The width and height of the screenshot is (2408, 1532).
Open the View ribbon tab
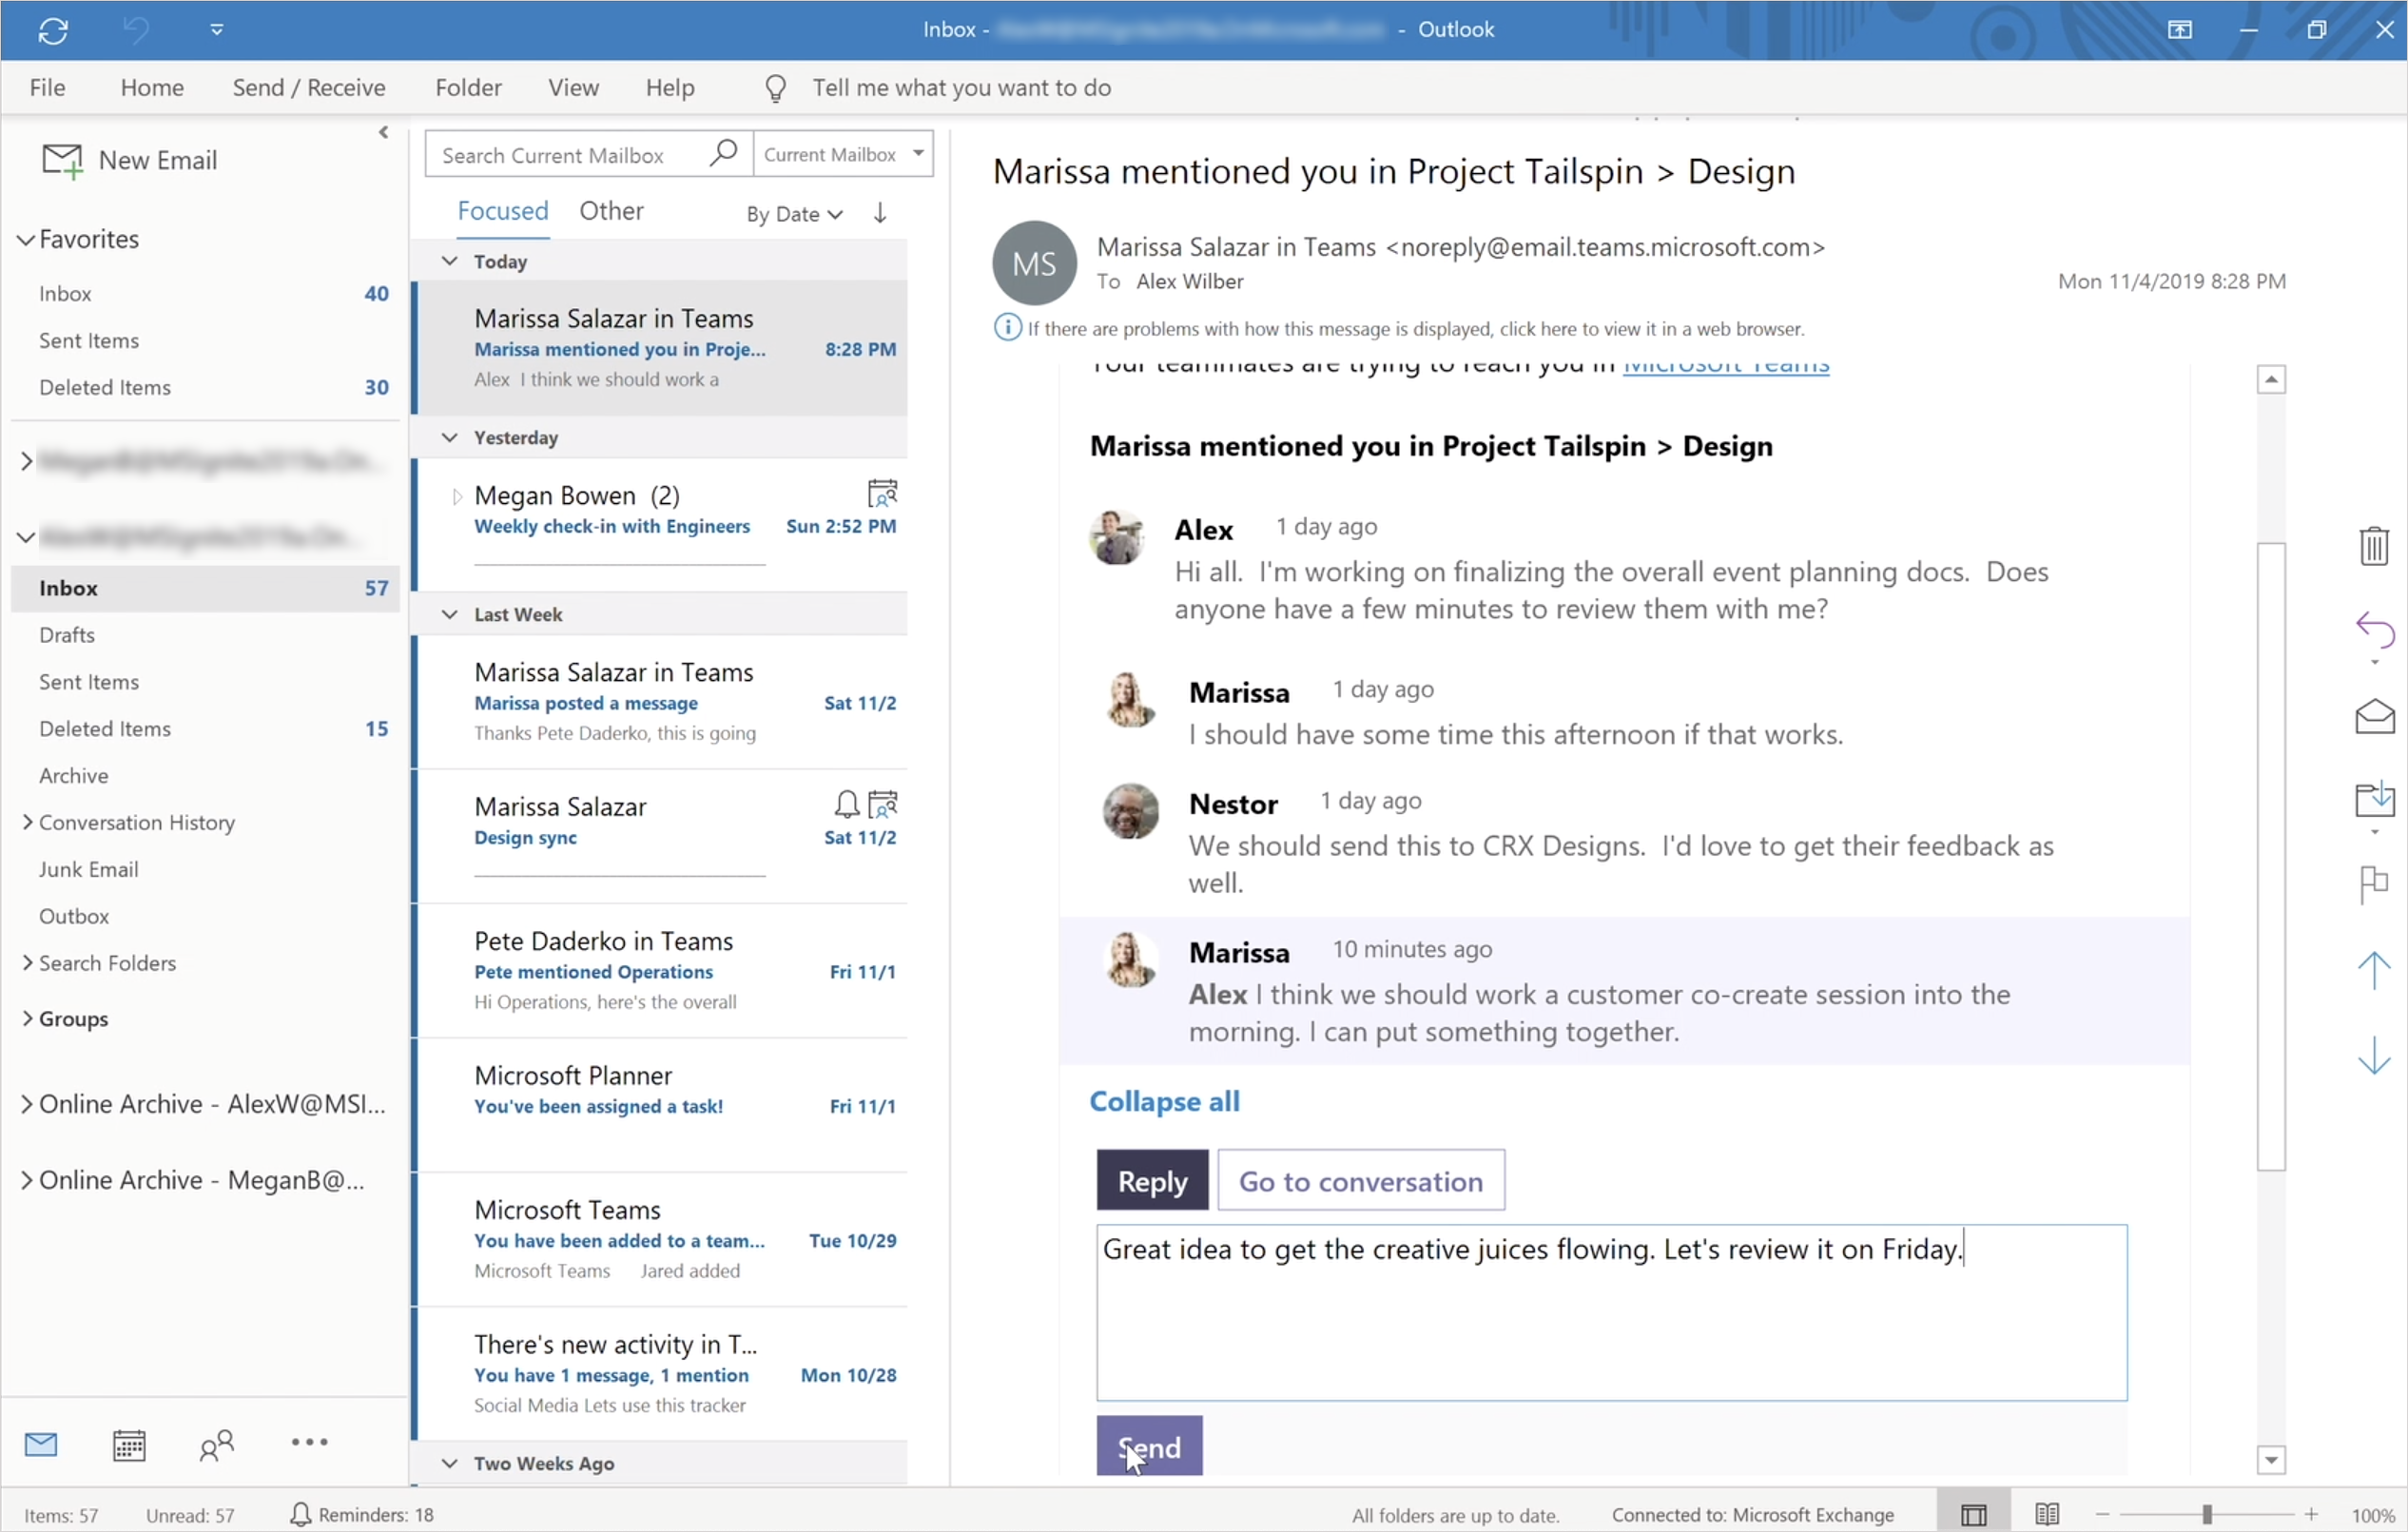pyautogui.click(x=573, y=88)
